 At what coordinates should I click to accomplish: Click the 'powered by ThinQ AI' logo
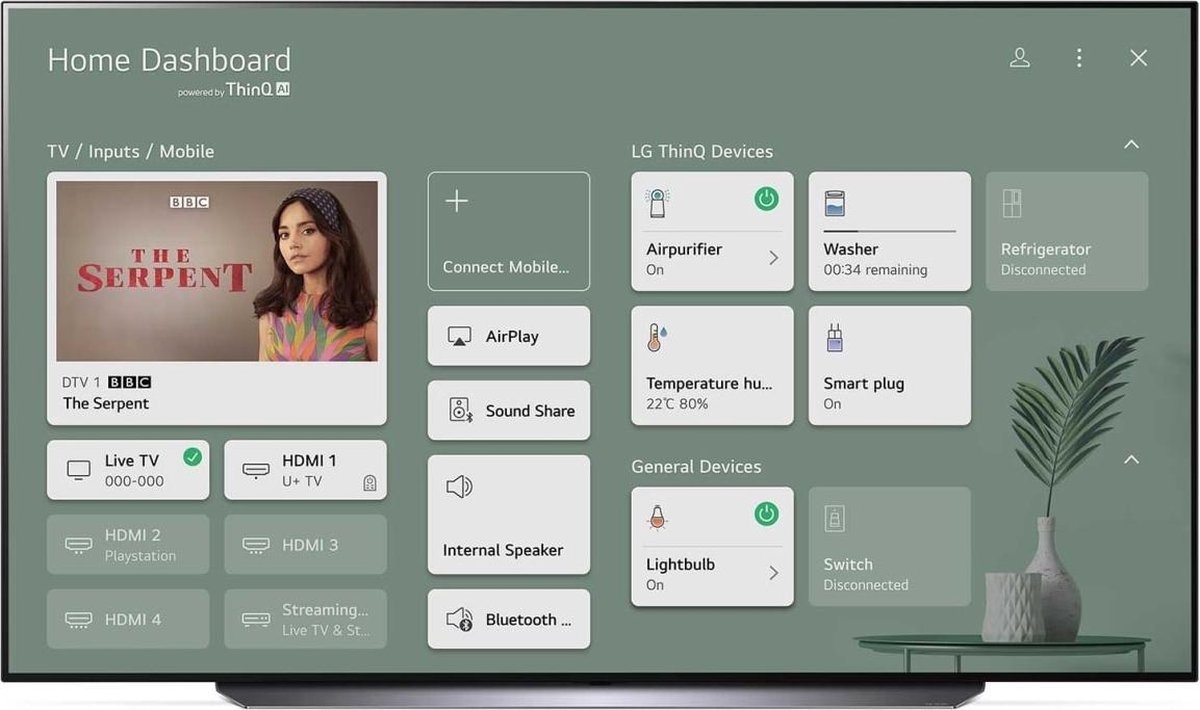point(234,90)
